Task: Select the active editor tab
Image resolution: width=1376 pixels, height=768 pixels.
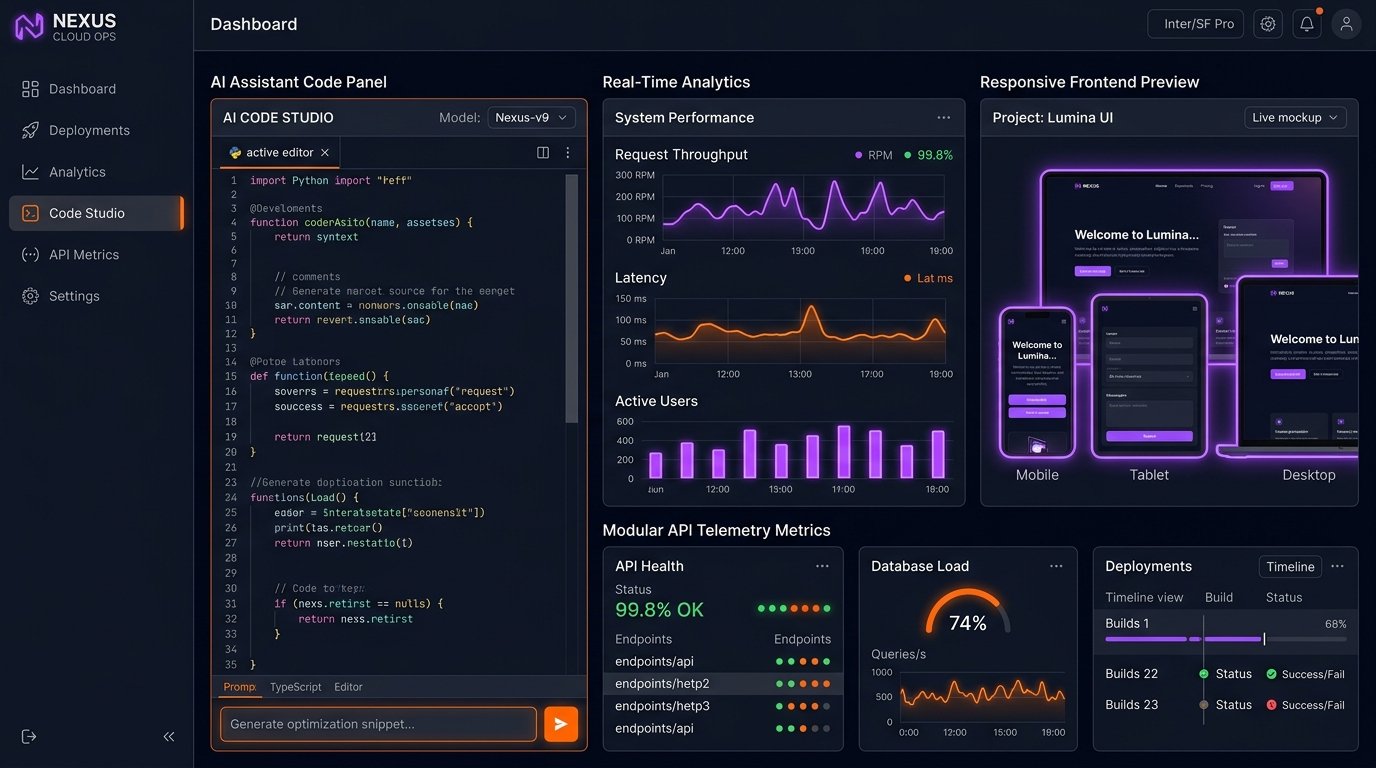Action: pyautogui.click(x=279, y=153)
